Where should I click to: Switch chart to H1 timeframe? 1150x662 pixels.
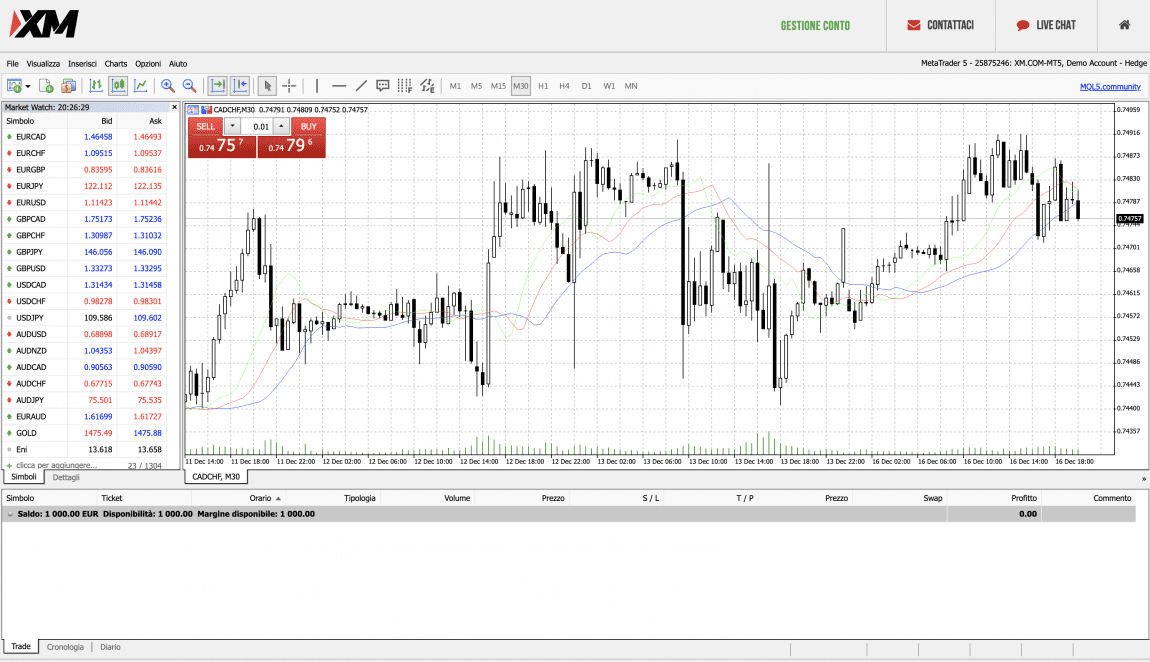click(x=543, y=86)
